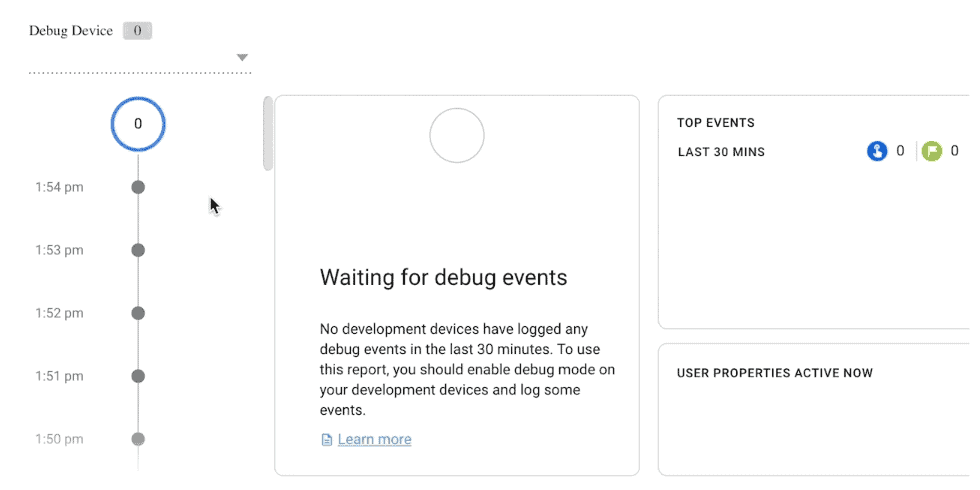Click the Debug Device label

[71, 31]
